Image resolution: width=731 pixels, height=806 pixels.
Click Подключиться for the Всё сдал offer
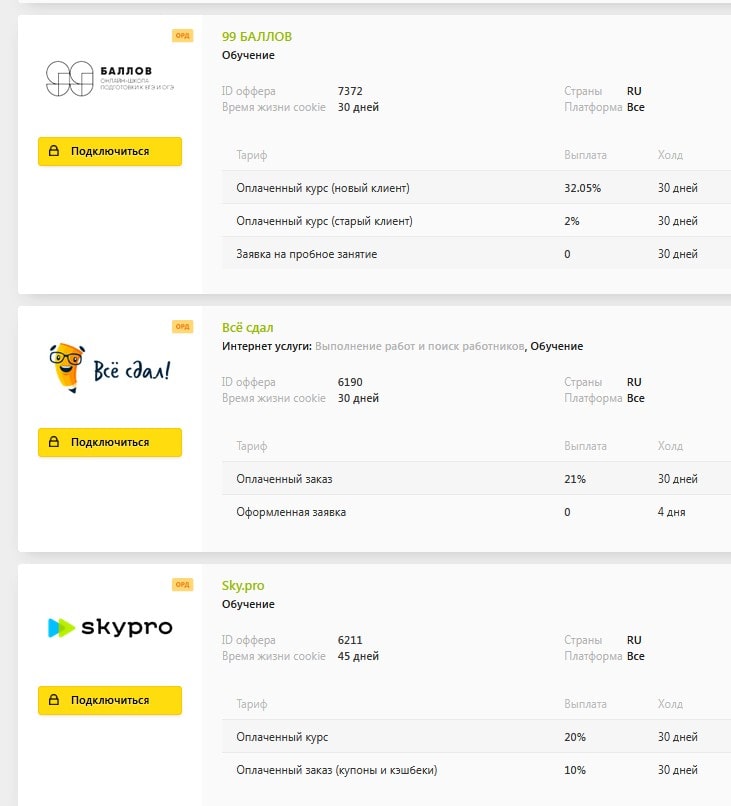(x=110, y=442)
